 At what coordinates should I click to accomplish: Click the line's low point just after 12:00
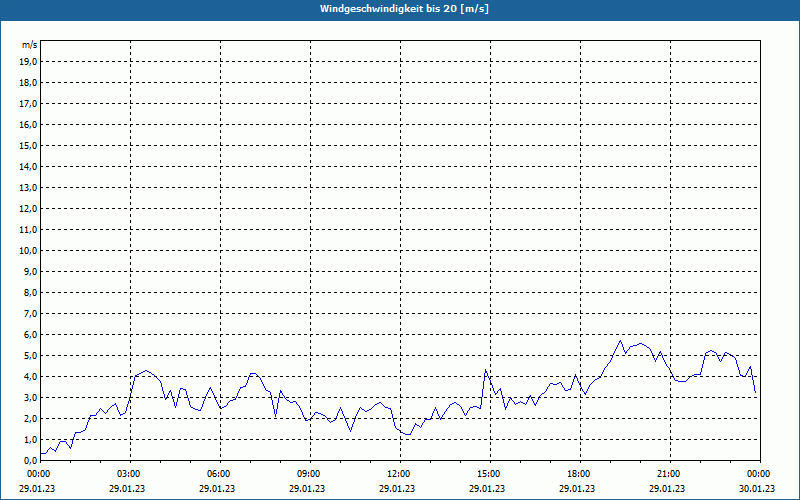408,434
